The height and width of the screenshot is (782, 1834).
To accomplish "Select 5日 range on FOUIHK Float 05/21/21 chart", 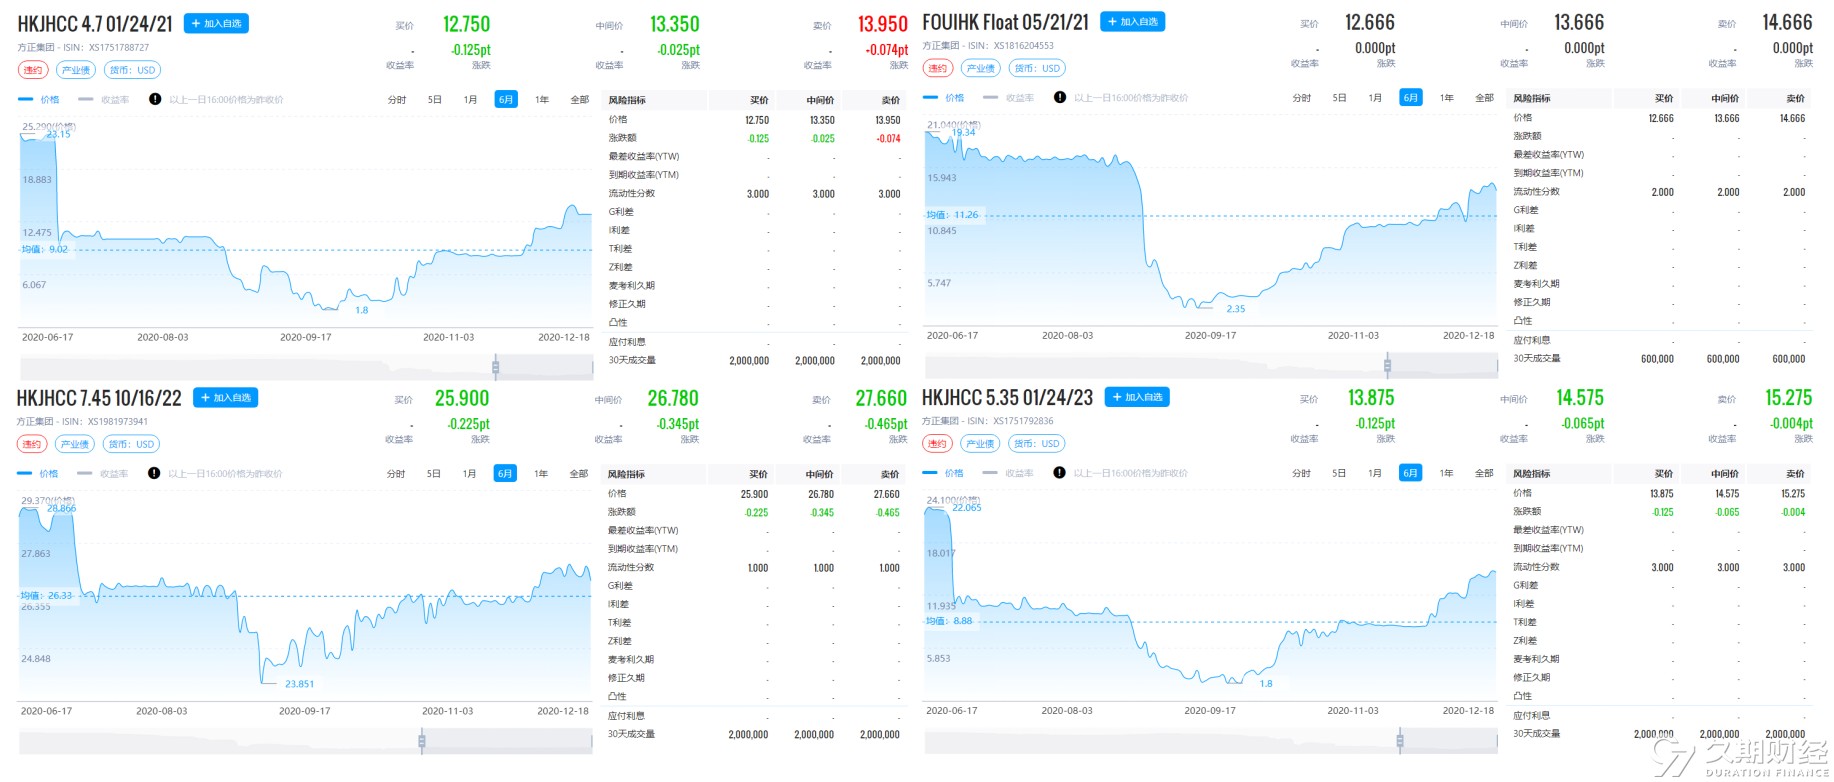I will click(1340, 97).
